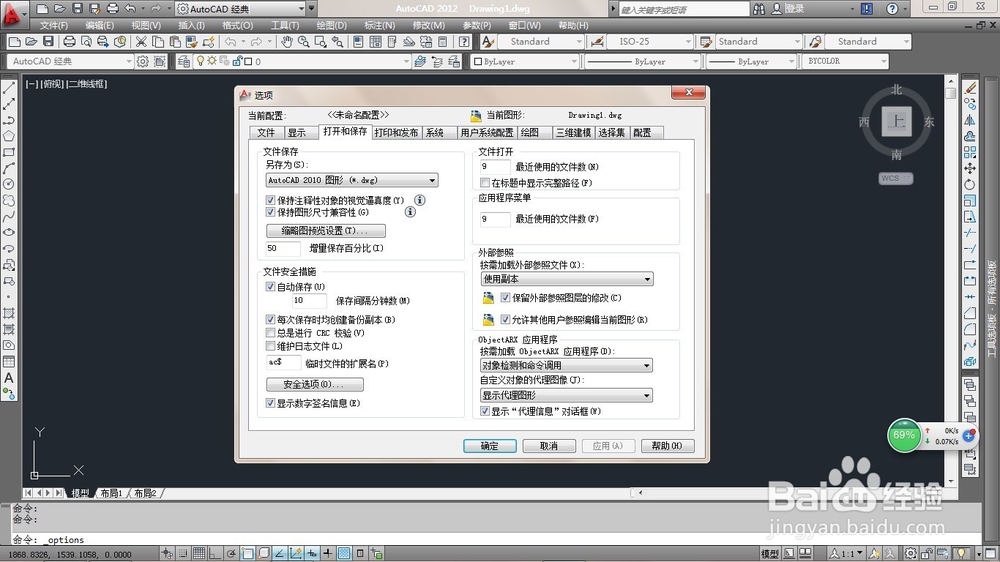This screenshot has width=1000, height=562.
Task: Open the demand load xrefs dropdown
Action: tap(567, 279)
